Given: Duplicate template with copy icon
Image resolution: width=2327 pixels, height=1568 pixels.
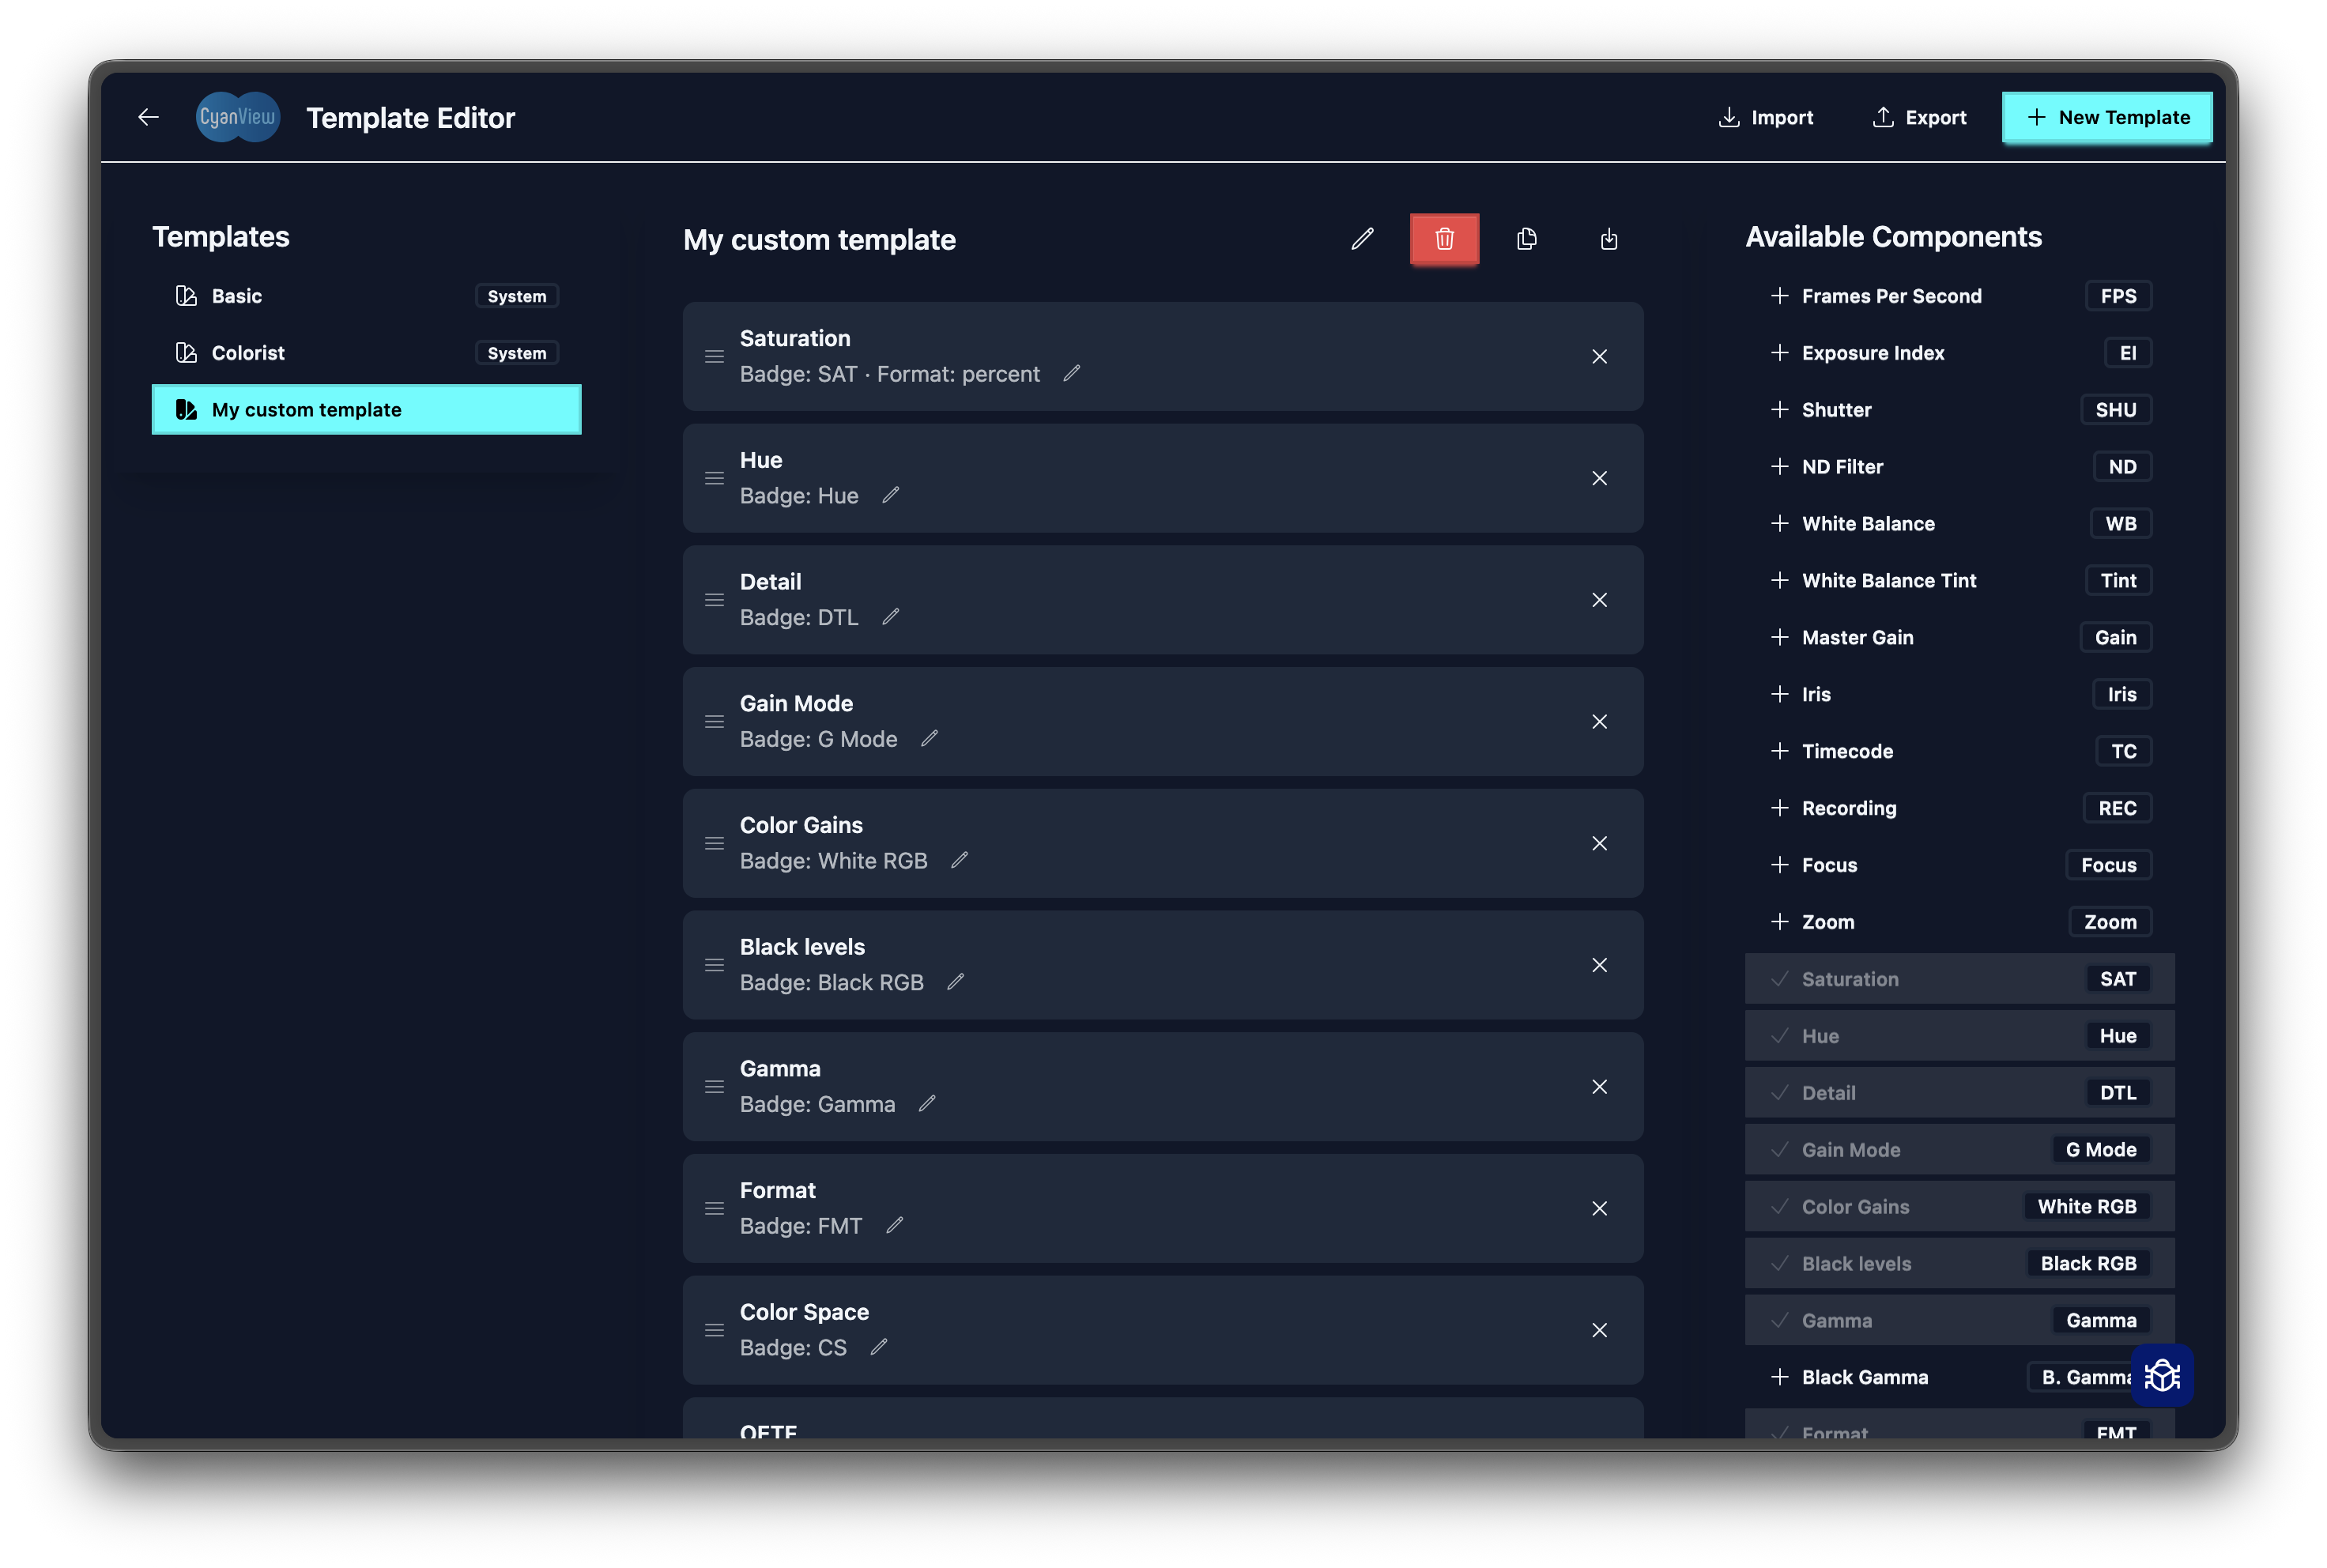Looking at the screenshot, I should click(1526, 239).
